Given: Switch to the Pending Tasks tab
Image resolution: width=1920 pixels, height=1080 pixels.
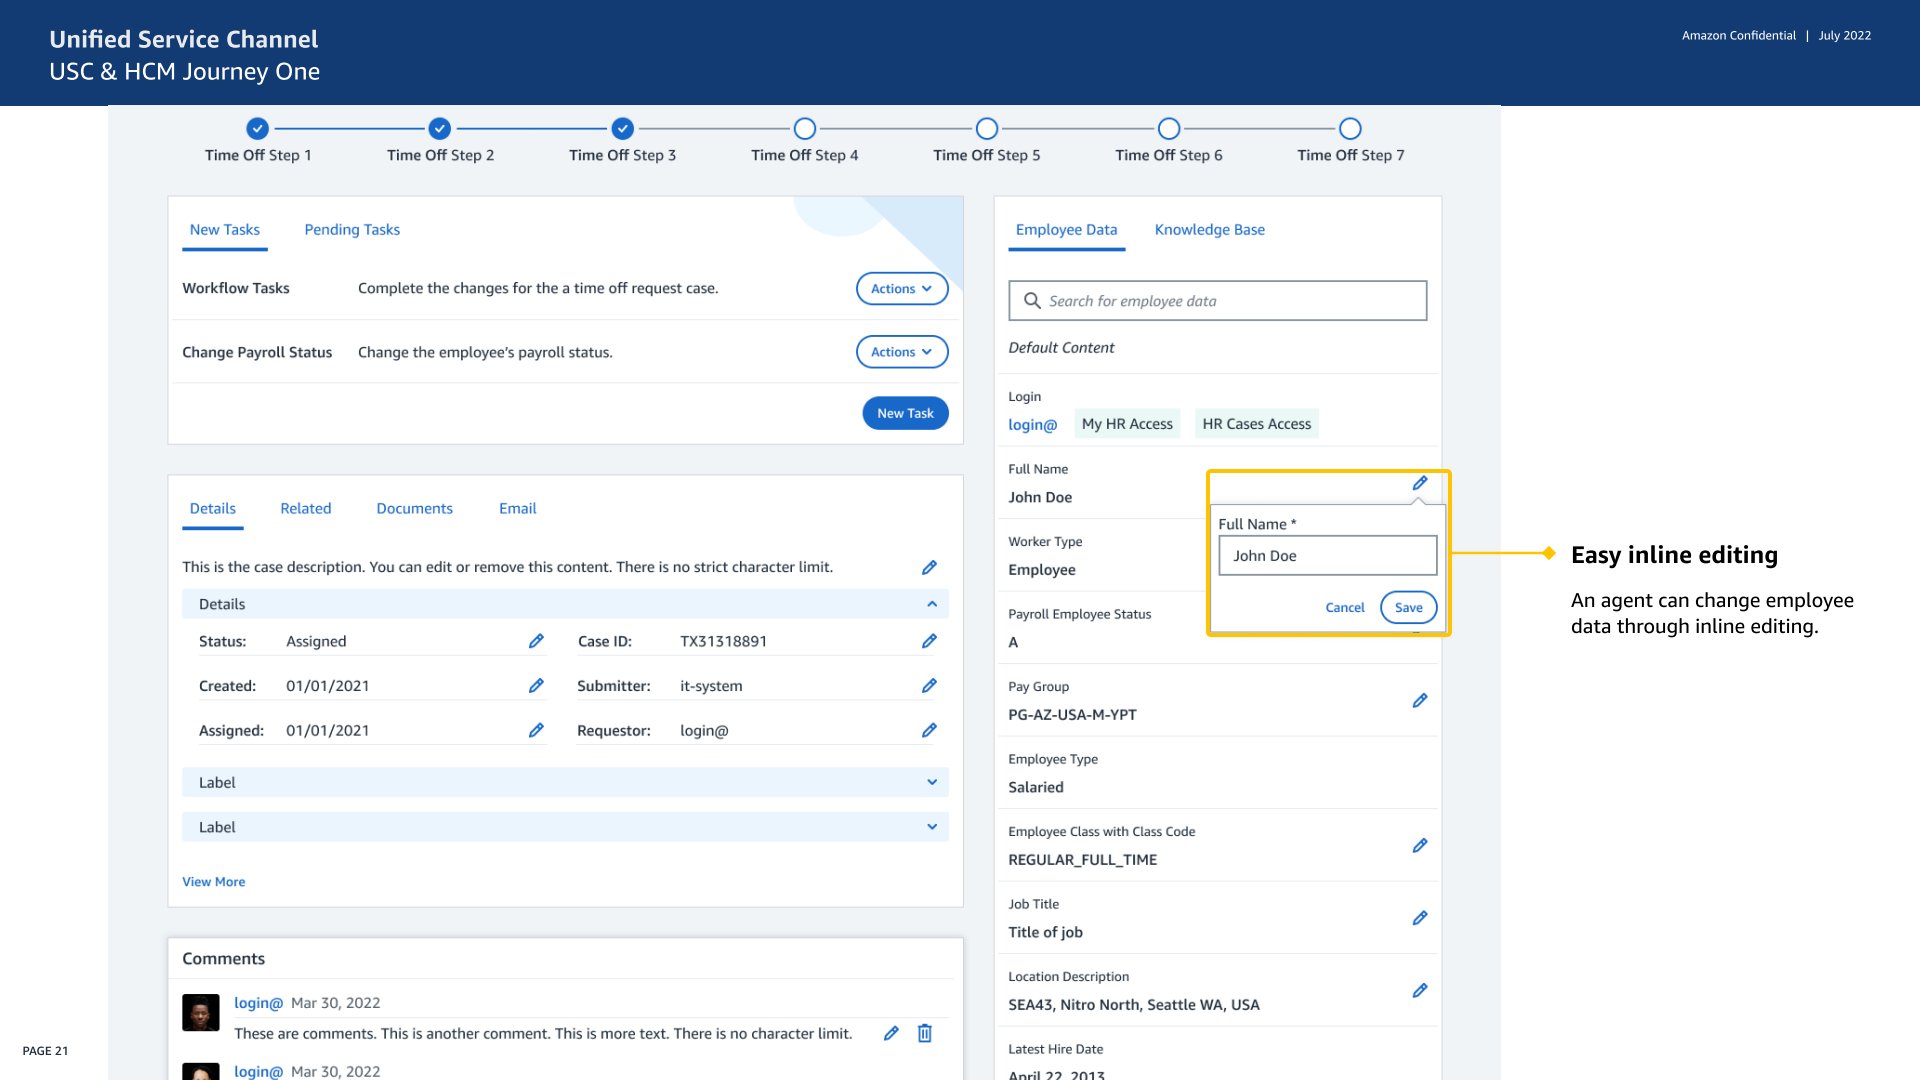Looking at the screenshot, I should click(x=352, y=230).
